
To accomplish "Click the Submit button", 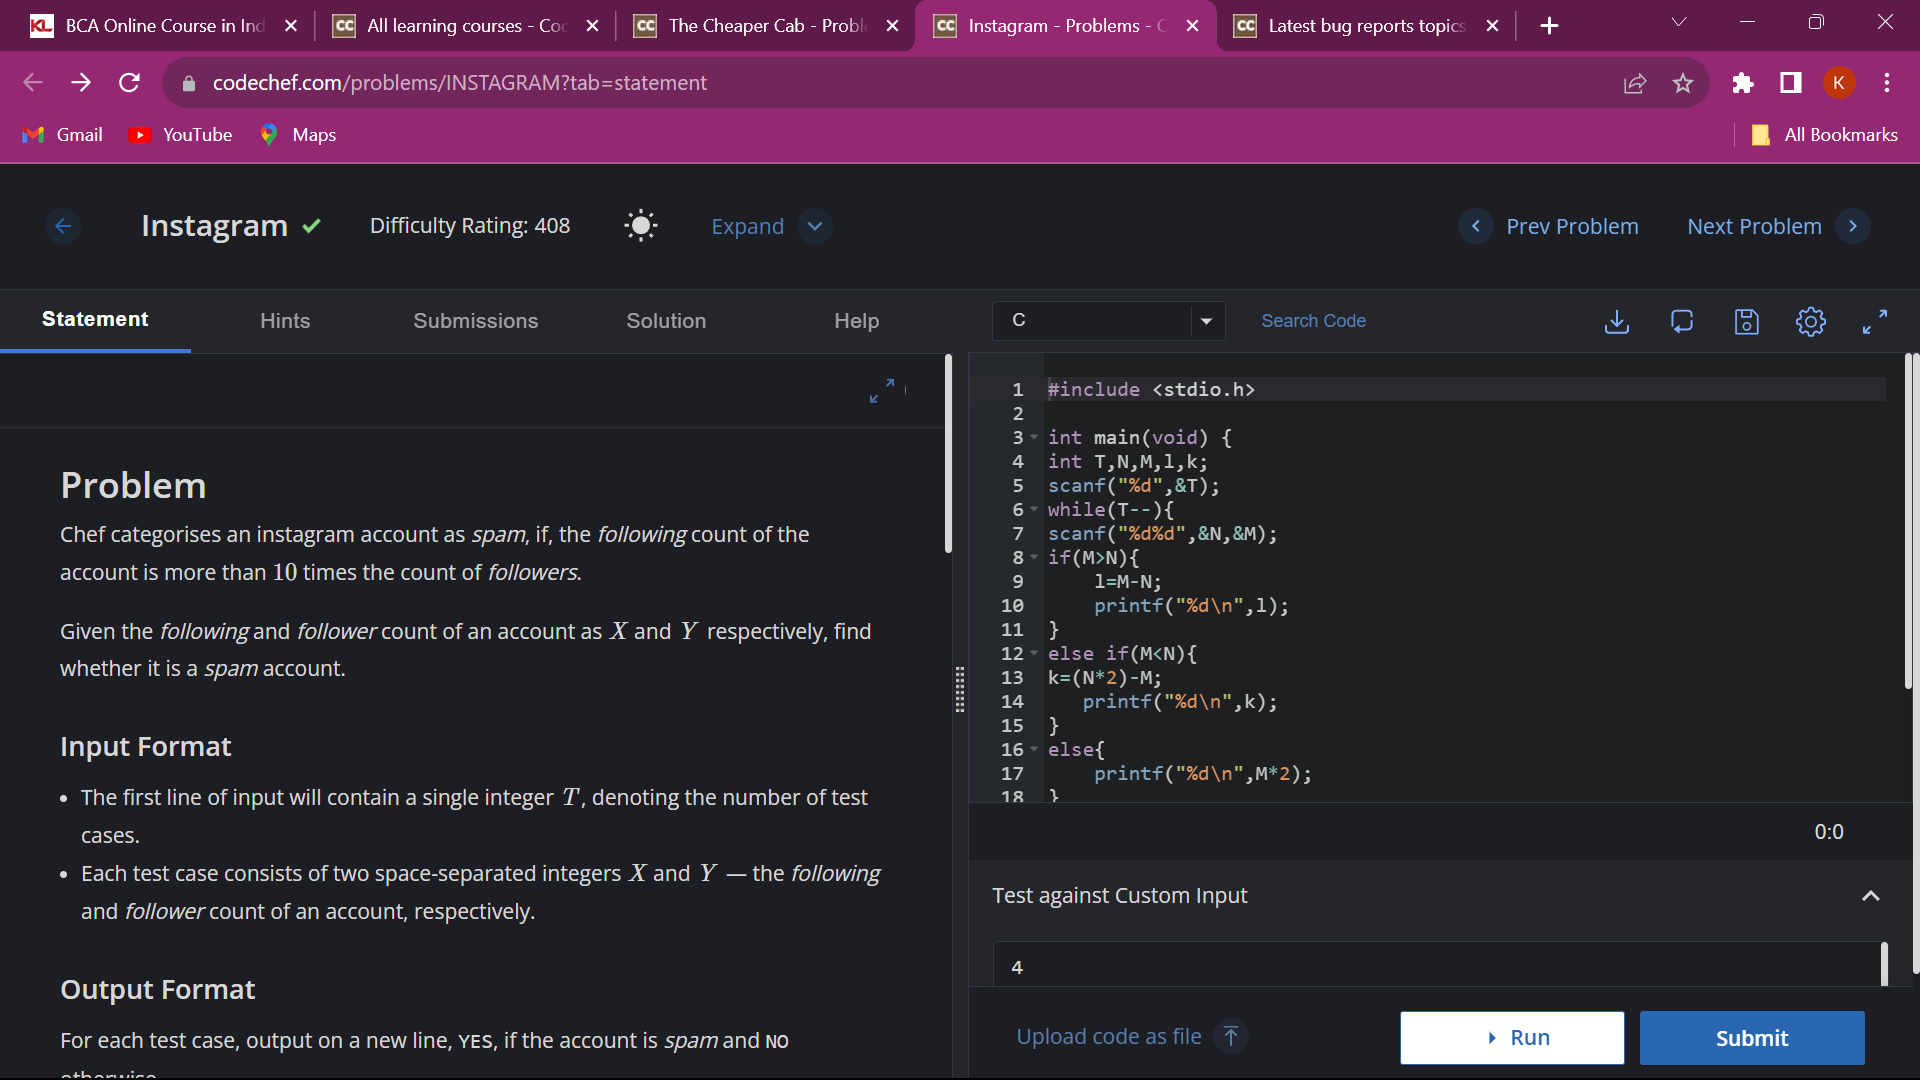I will pos(1751,1038).
